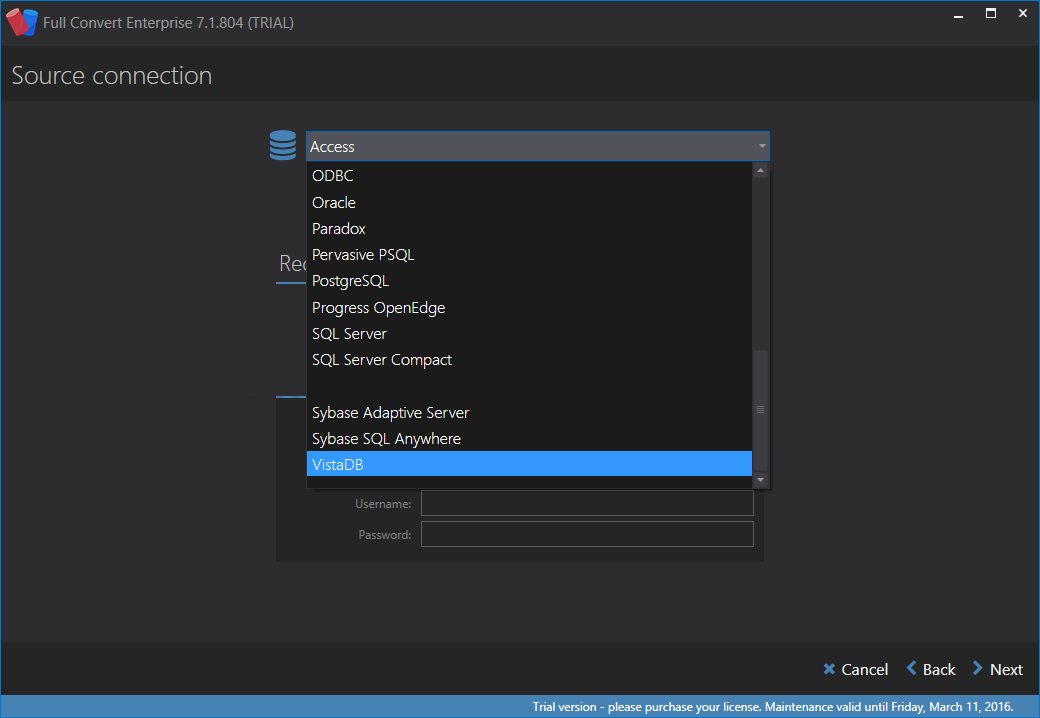Click the Back chevron arrow icon
The height and width of the screenshot is (718, 1040).
tap(911, 668)
